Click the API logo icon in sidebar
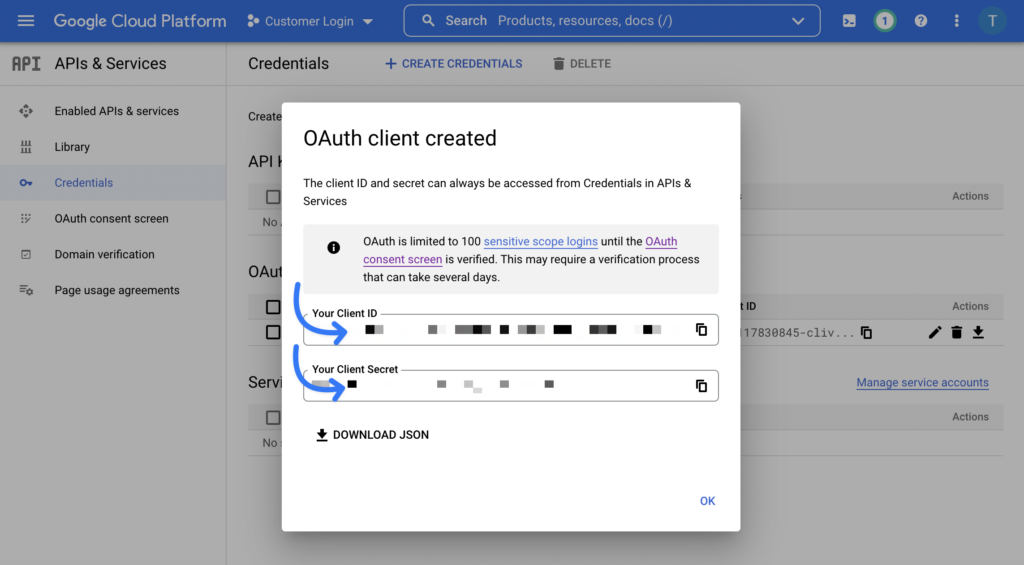The height and width of the screenshot is (565, 1024). point(26,63)
